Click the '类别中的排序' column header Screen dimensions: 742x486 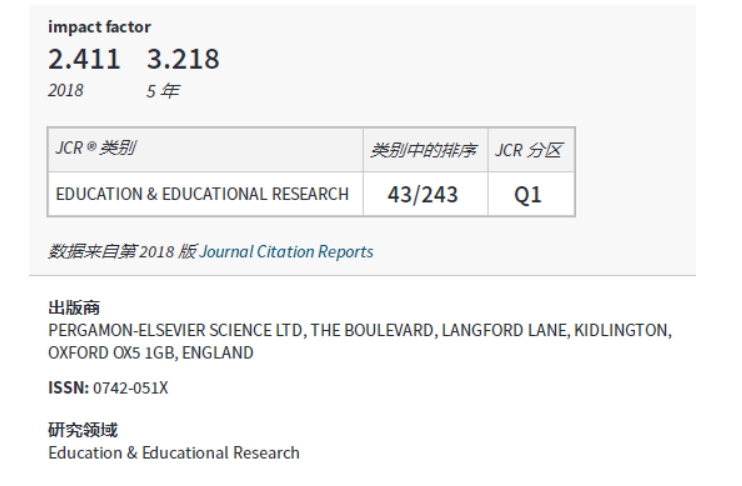click(x=424, y=150)
